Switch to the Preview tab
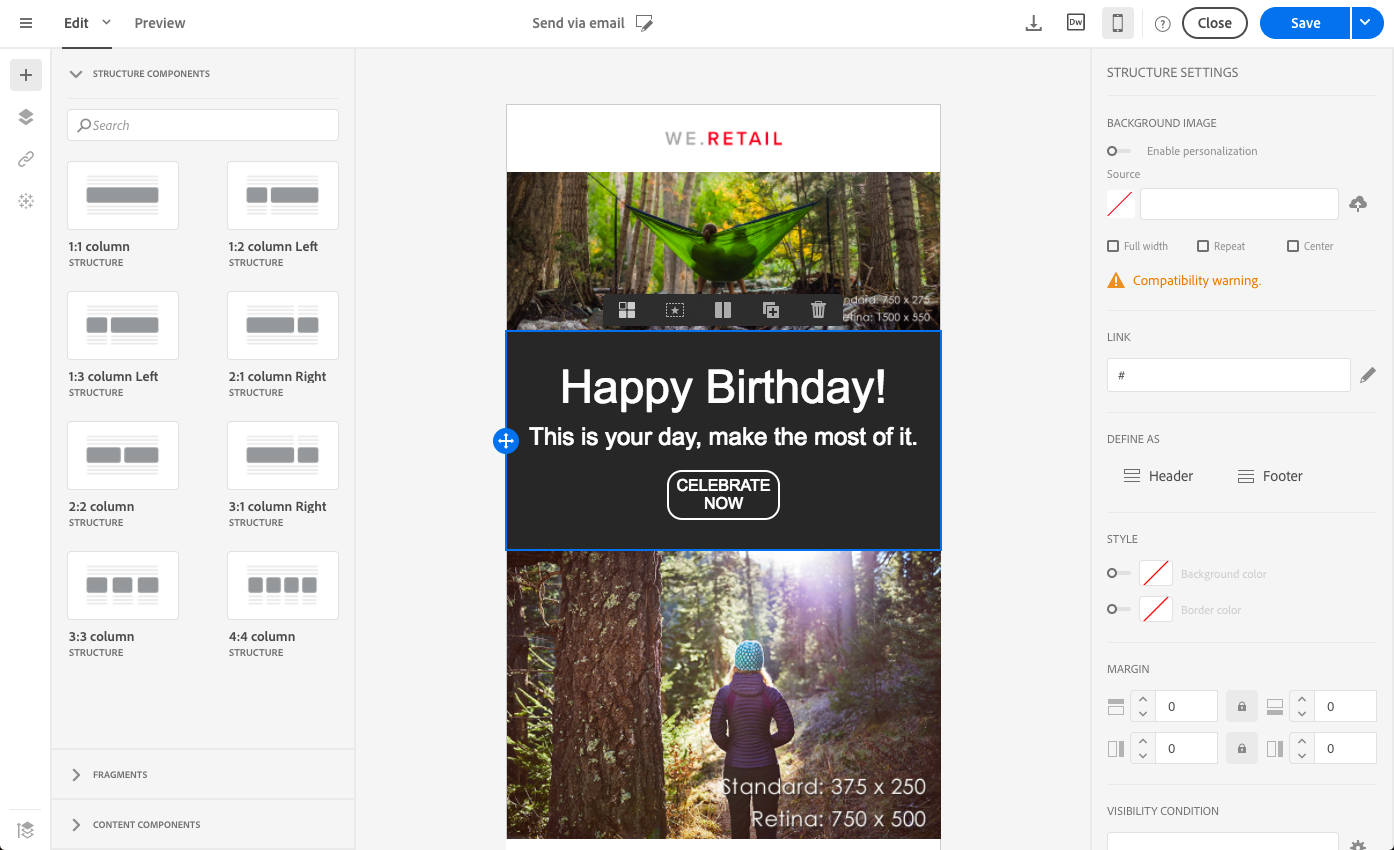This screenshot has height=850, width=1394. 160,23
